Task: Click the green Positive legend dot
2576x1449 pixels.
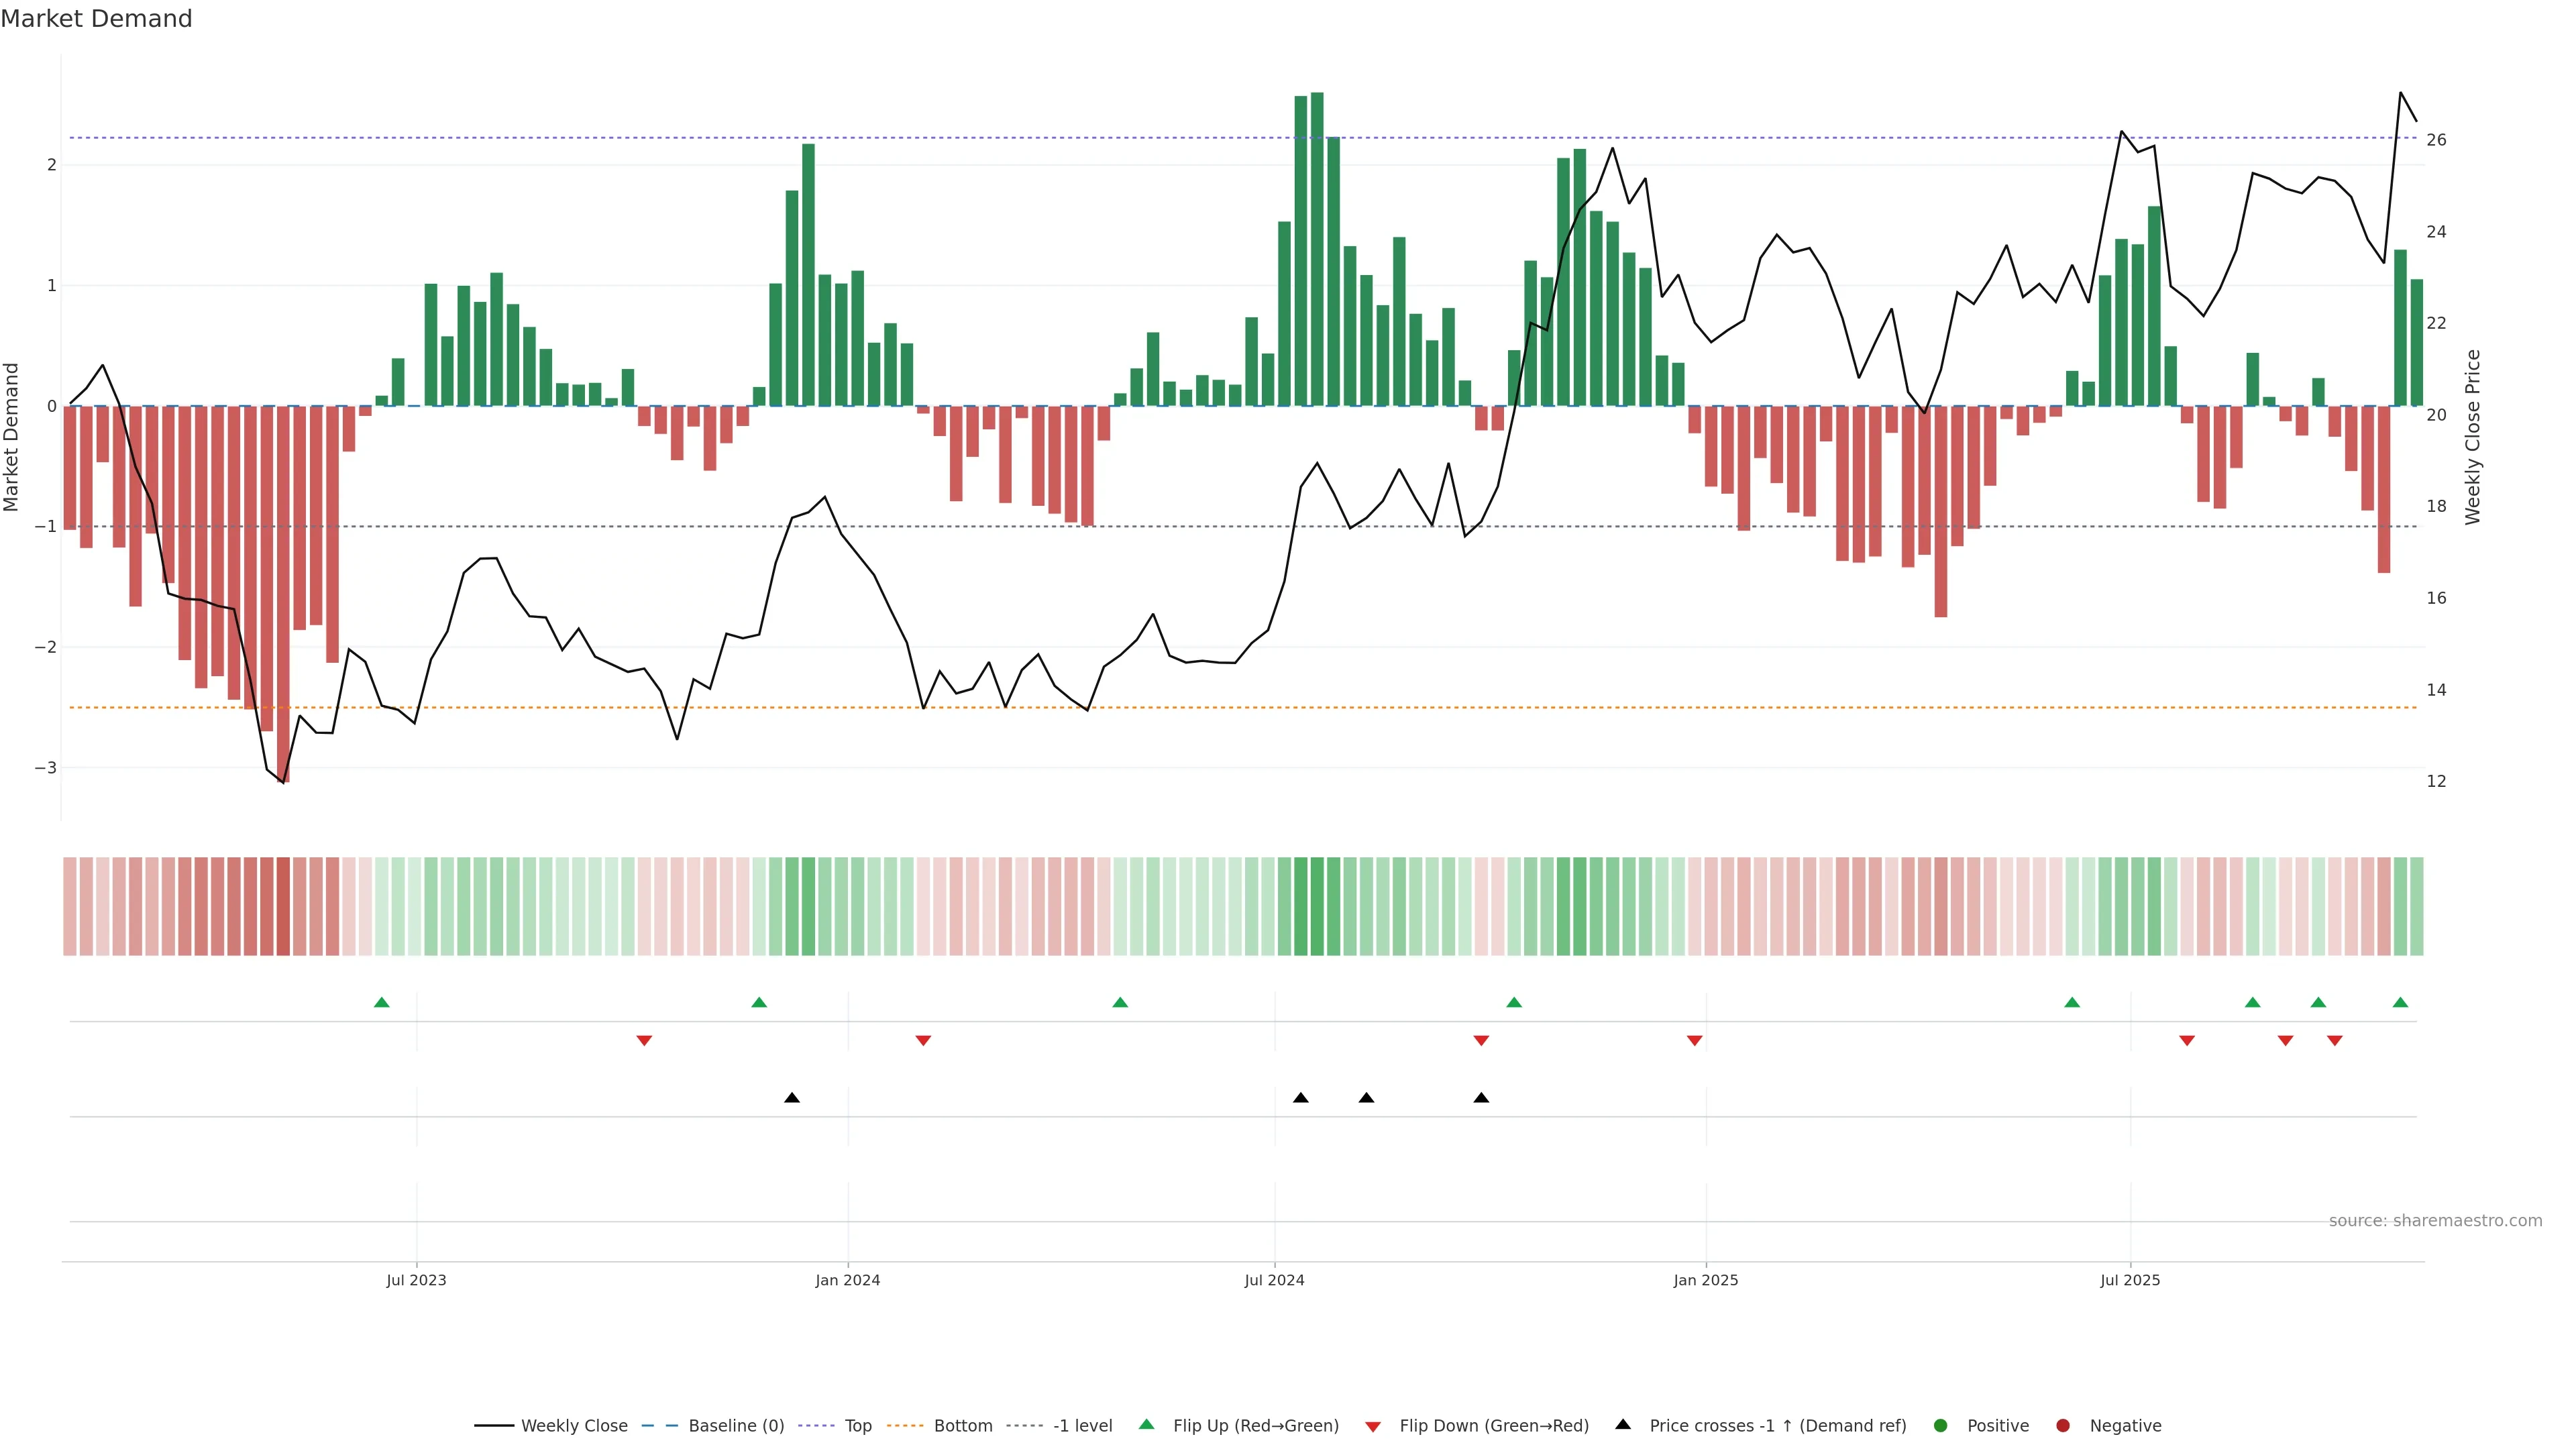Action: pyautogui.click(x=1940, y=1425)
